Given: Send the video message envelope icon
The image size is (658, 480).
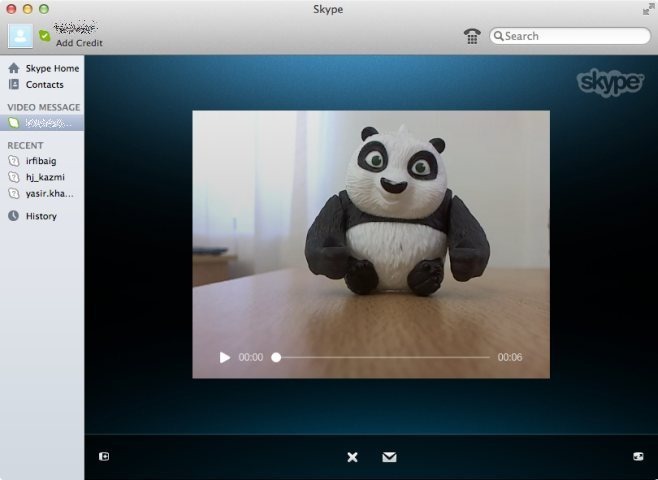Looking at the screenshot, I should (x=389, y=457).
